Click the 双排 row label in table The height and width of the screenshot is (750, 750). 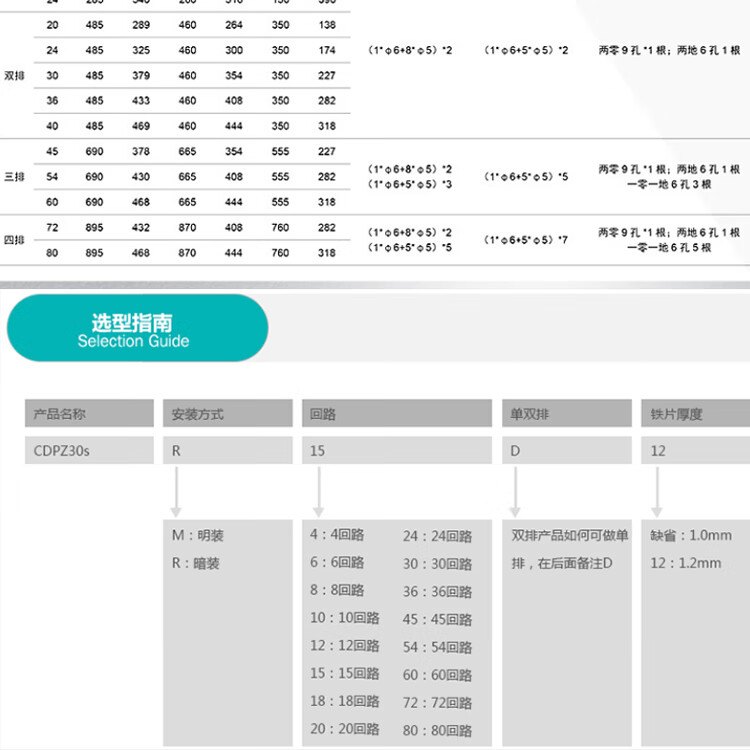(15, 74)
